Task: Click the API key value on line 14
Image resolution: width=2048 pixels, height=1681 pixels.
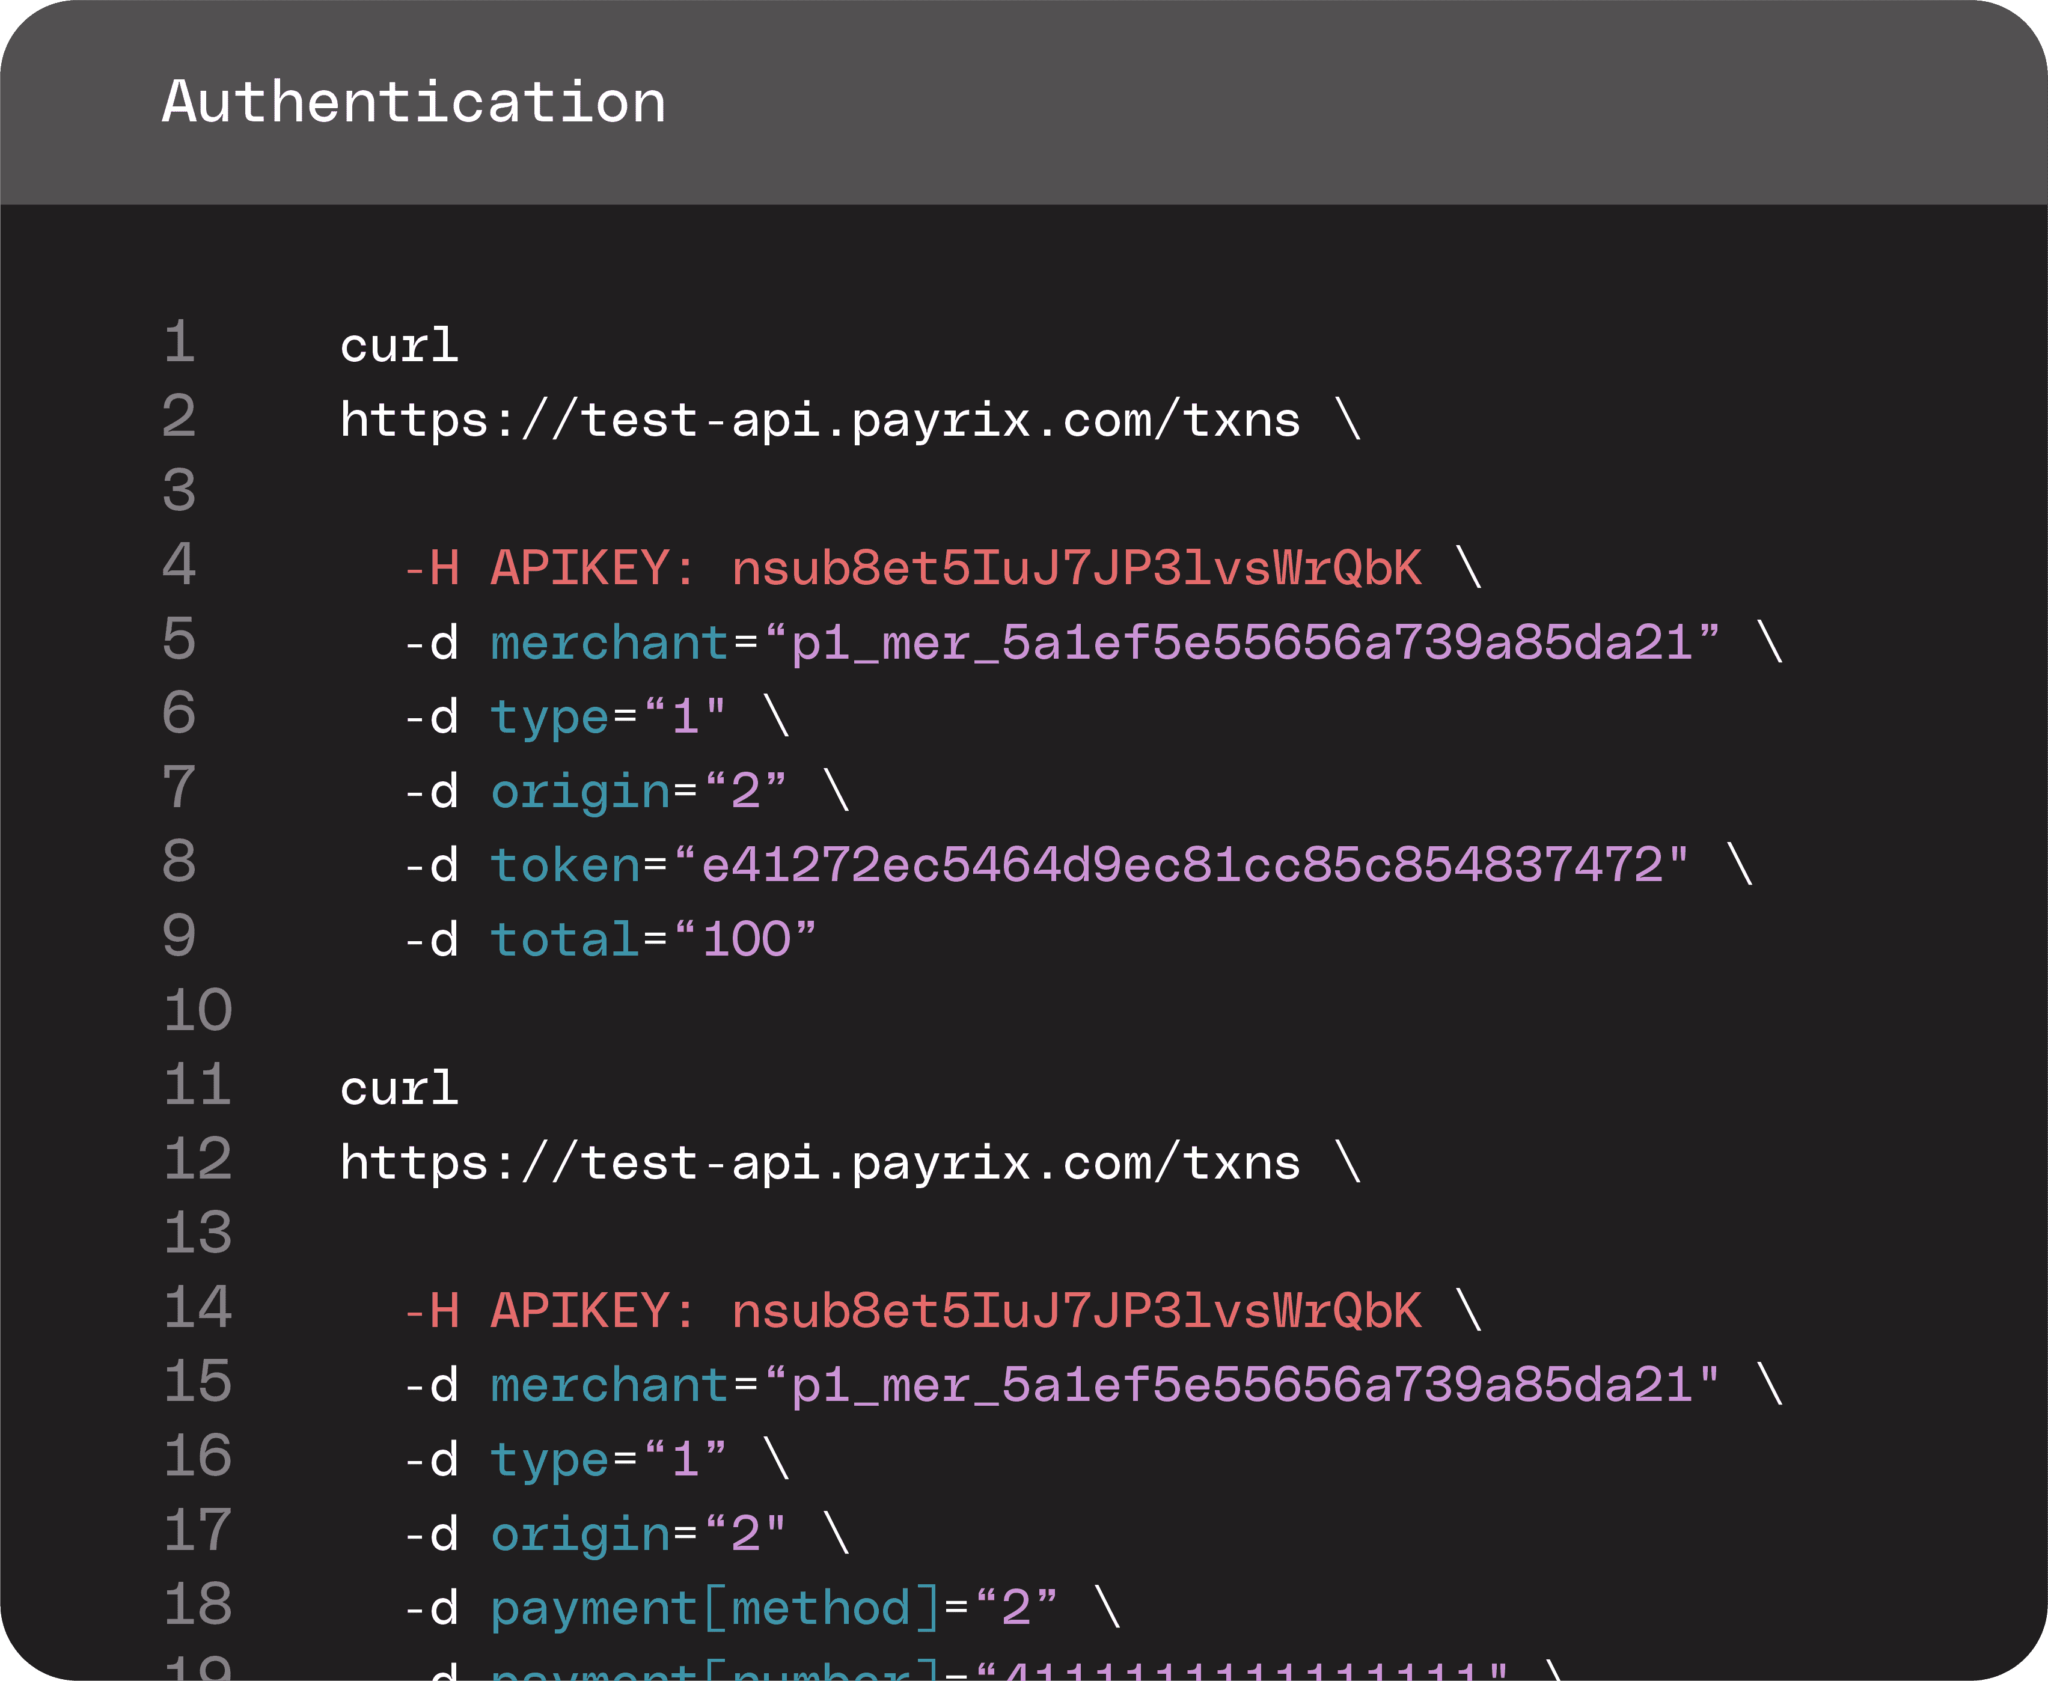Action: pos(1076,1311)
